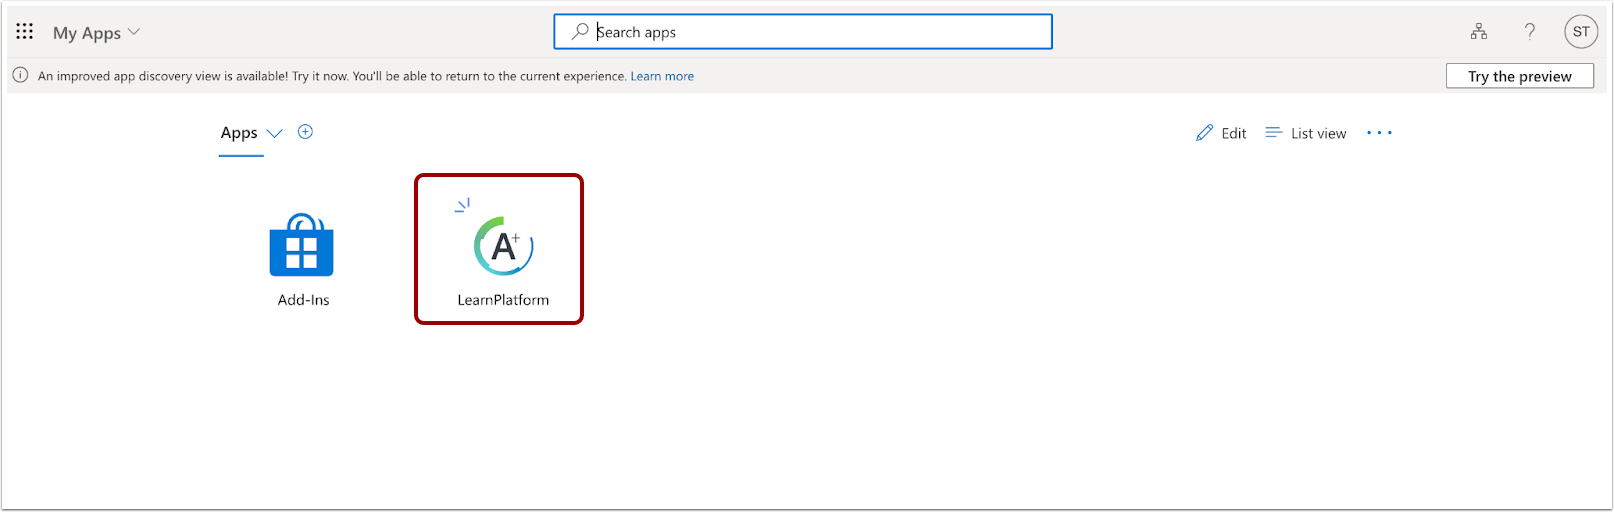Open the organization hierarchy icon
The image size is (1614, 512).
[x=1479, y=32]
